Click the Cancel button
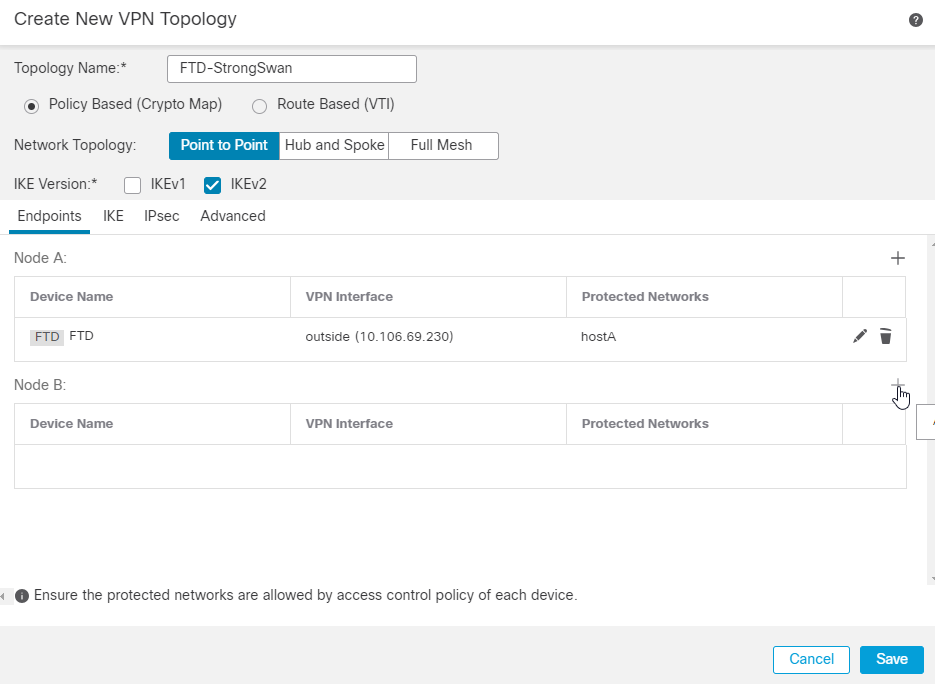The image size is (935, 684). pyautogui.click(x=811, y=659)
